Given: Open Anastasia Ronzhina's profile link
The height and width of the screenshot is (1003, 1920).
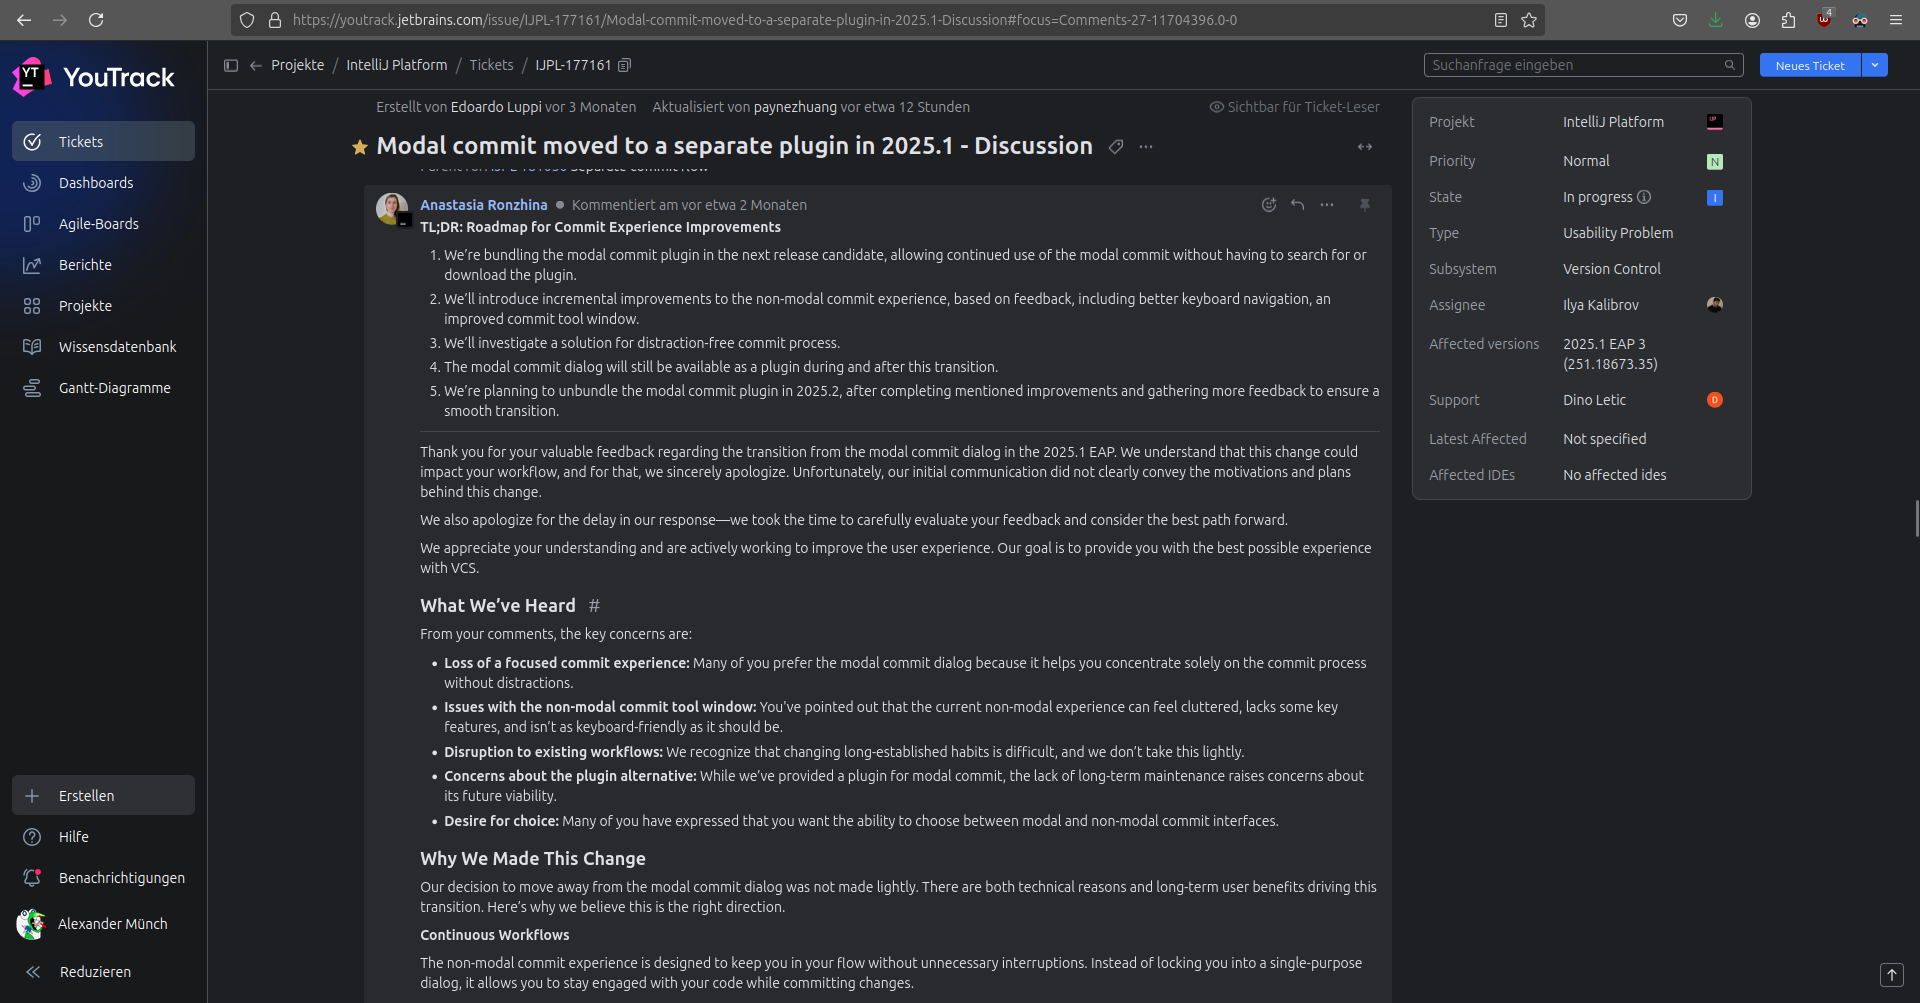Looking at the screenshot, I should click(483, 205).
